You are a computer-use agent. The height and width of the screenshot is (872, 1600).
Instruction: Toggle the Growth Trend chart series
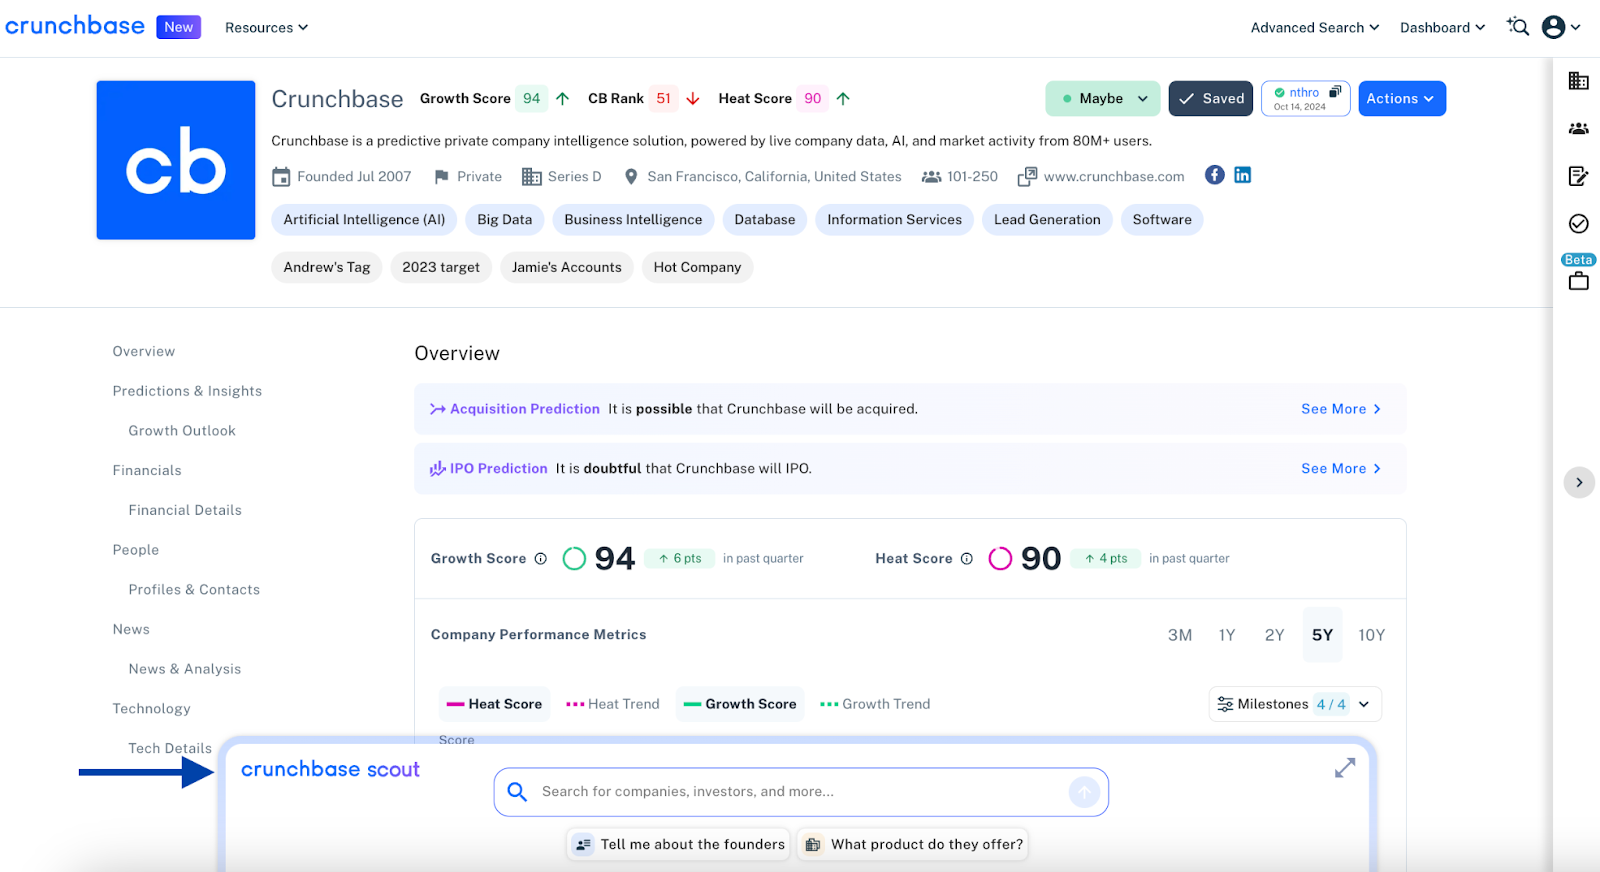(875, 704)
